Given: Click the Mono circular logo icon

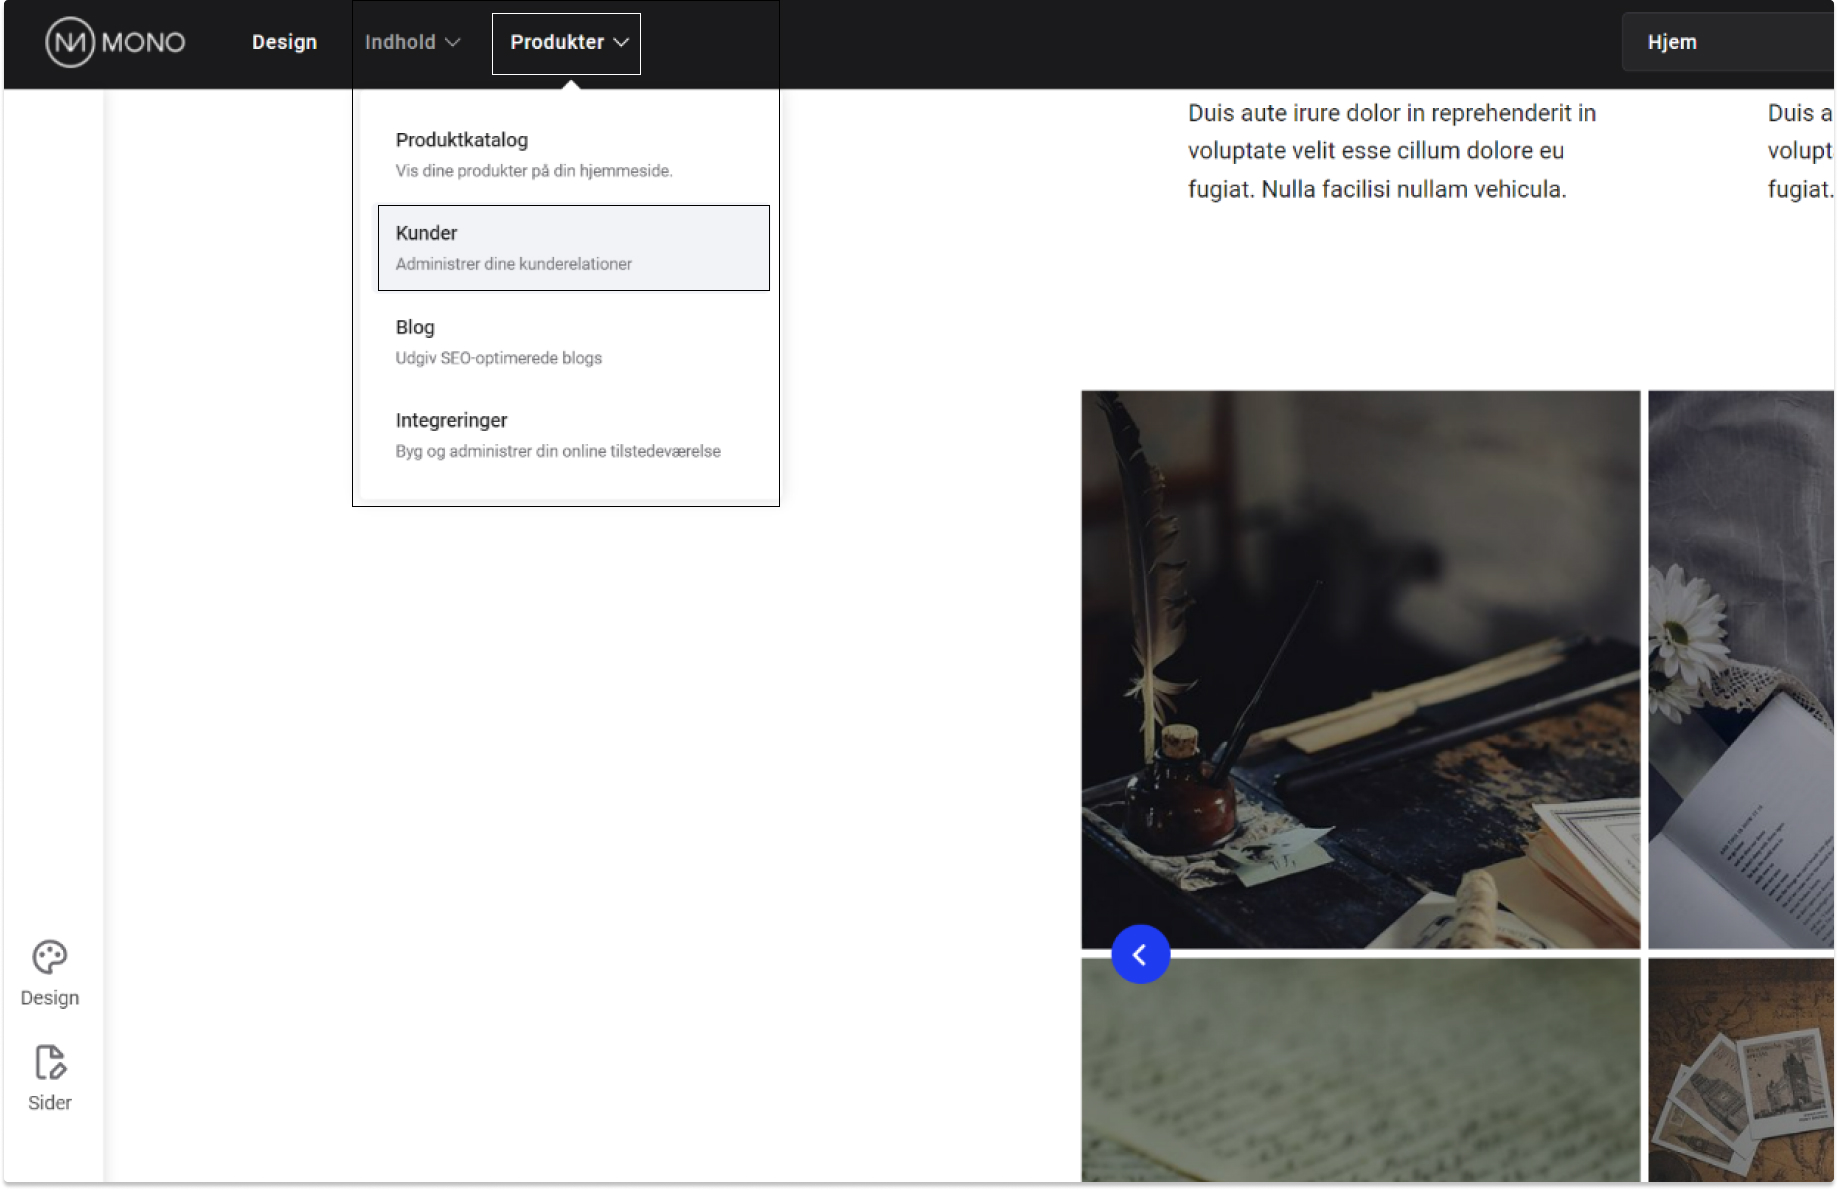Looking at the screenshot, I should pyautogui.click(x=70, y=43).
